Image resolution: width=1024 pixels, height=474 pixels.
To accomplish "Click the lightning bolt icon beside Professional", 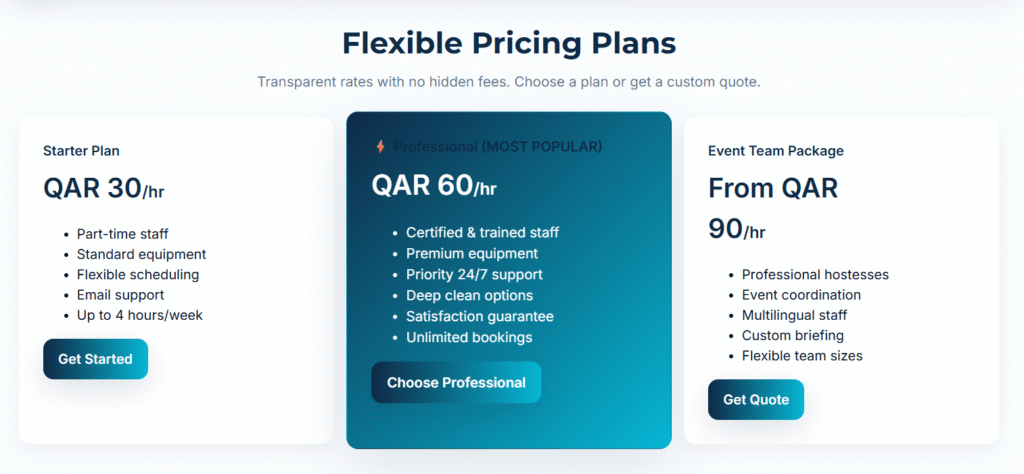I will point(380,147).
